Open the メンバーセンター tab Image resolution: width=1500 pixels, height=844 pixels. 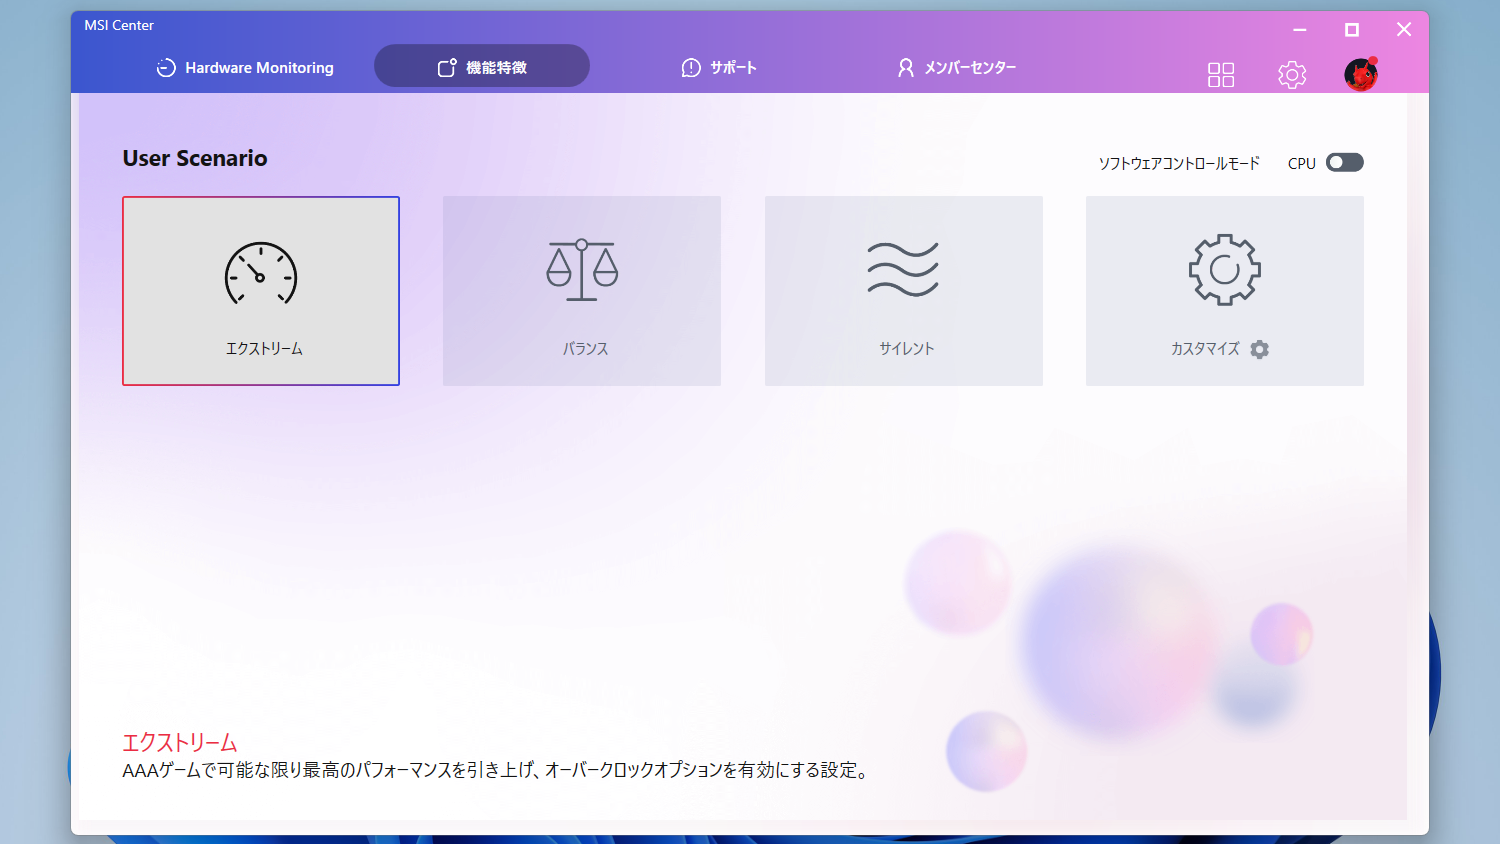click(x=956, y=67)
